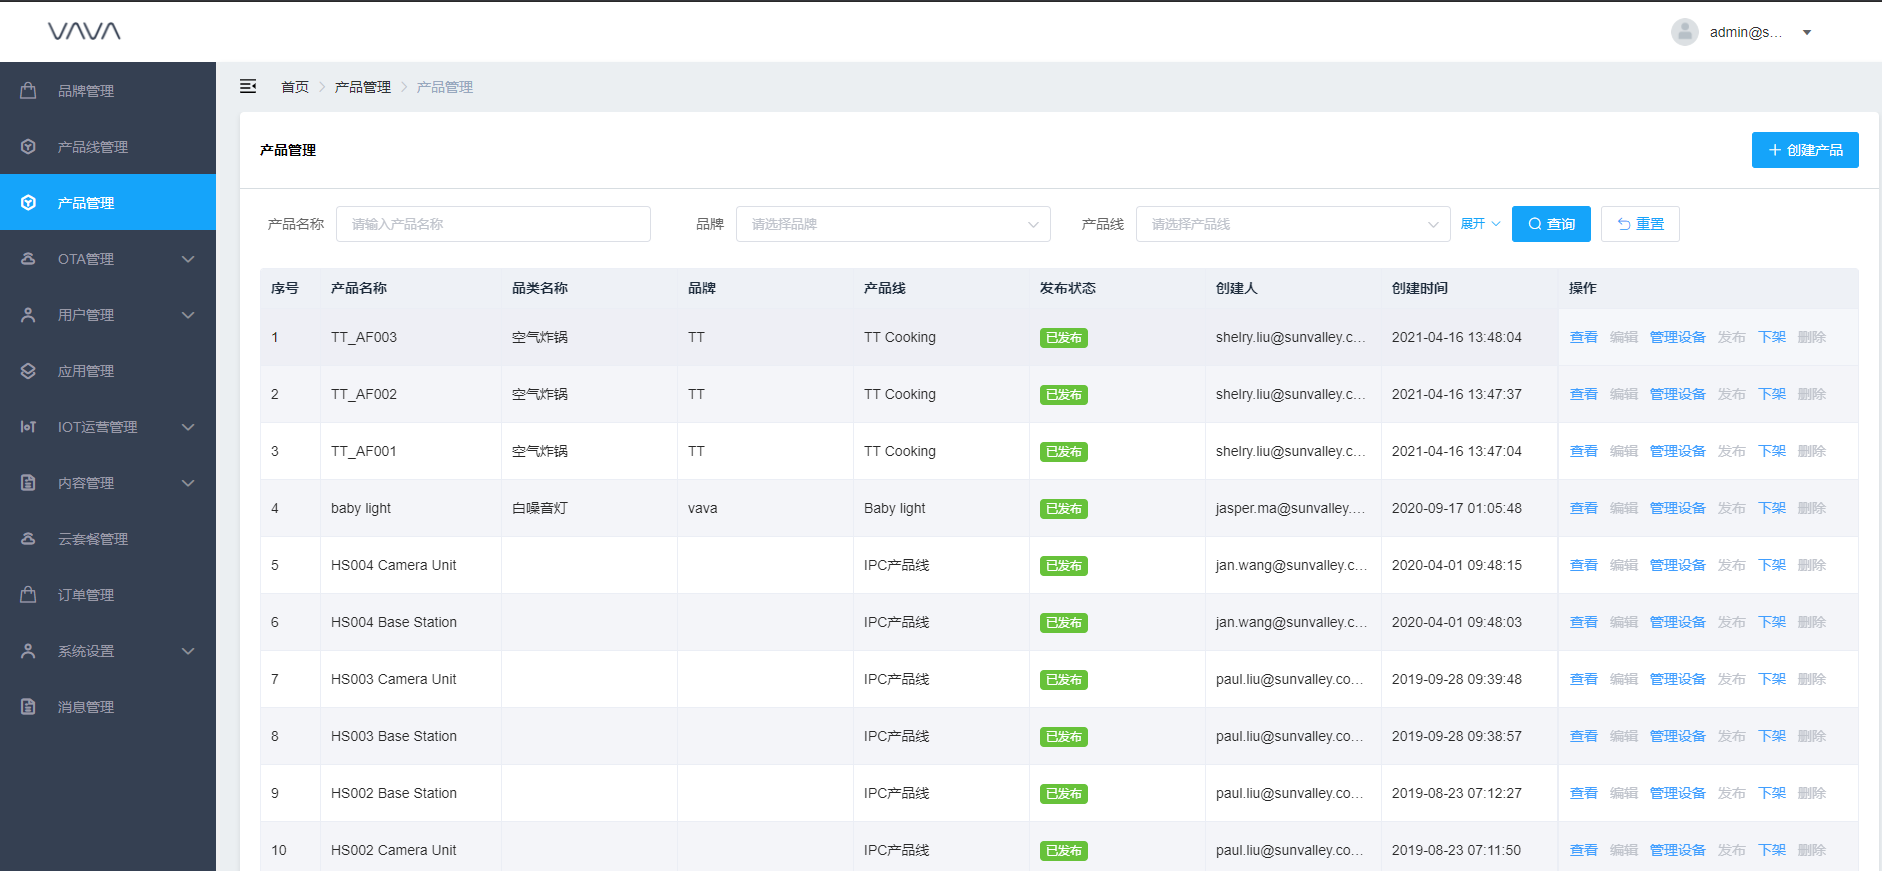The width and height of the screenshot is (1882, 871).
Task: Click 管理设备 for HS003 Base Station row
Action: (1678, 736)
